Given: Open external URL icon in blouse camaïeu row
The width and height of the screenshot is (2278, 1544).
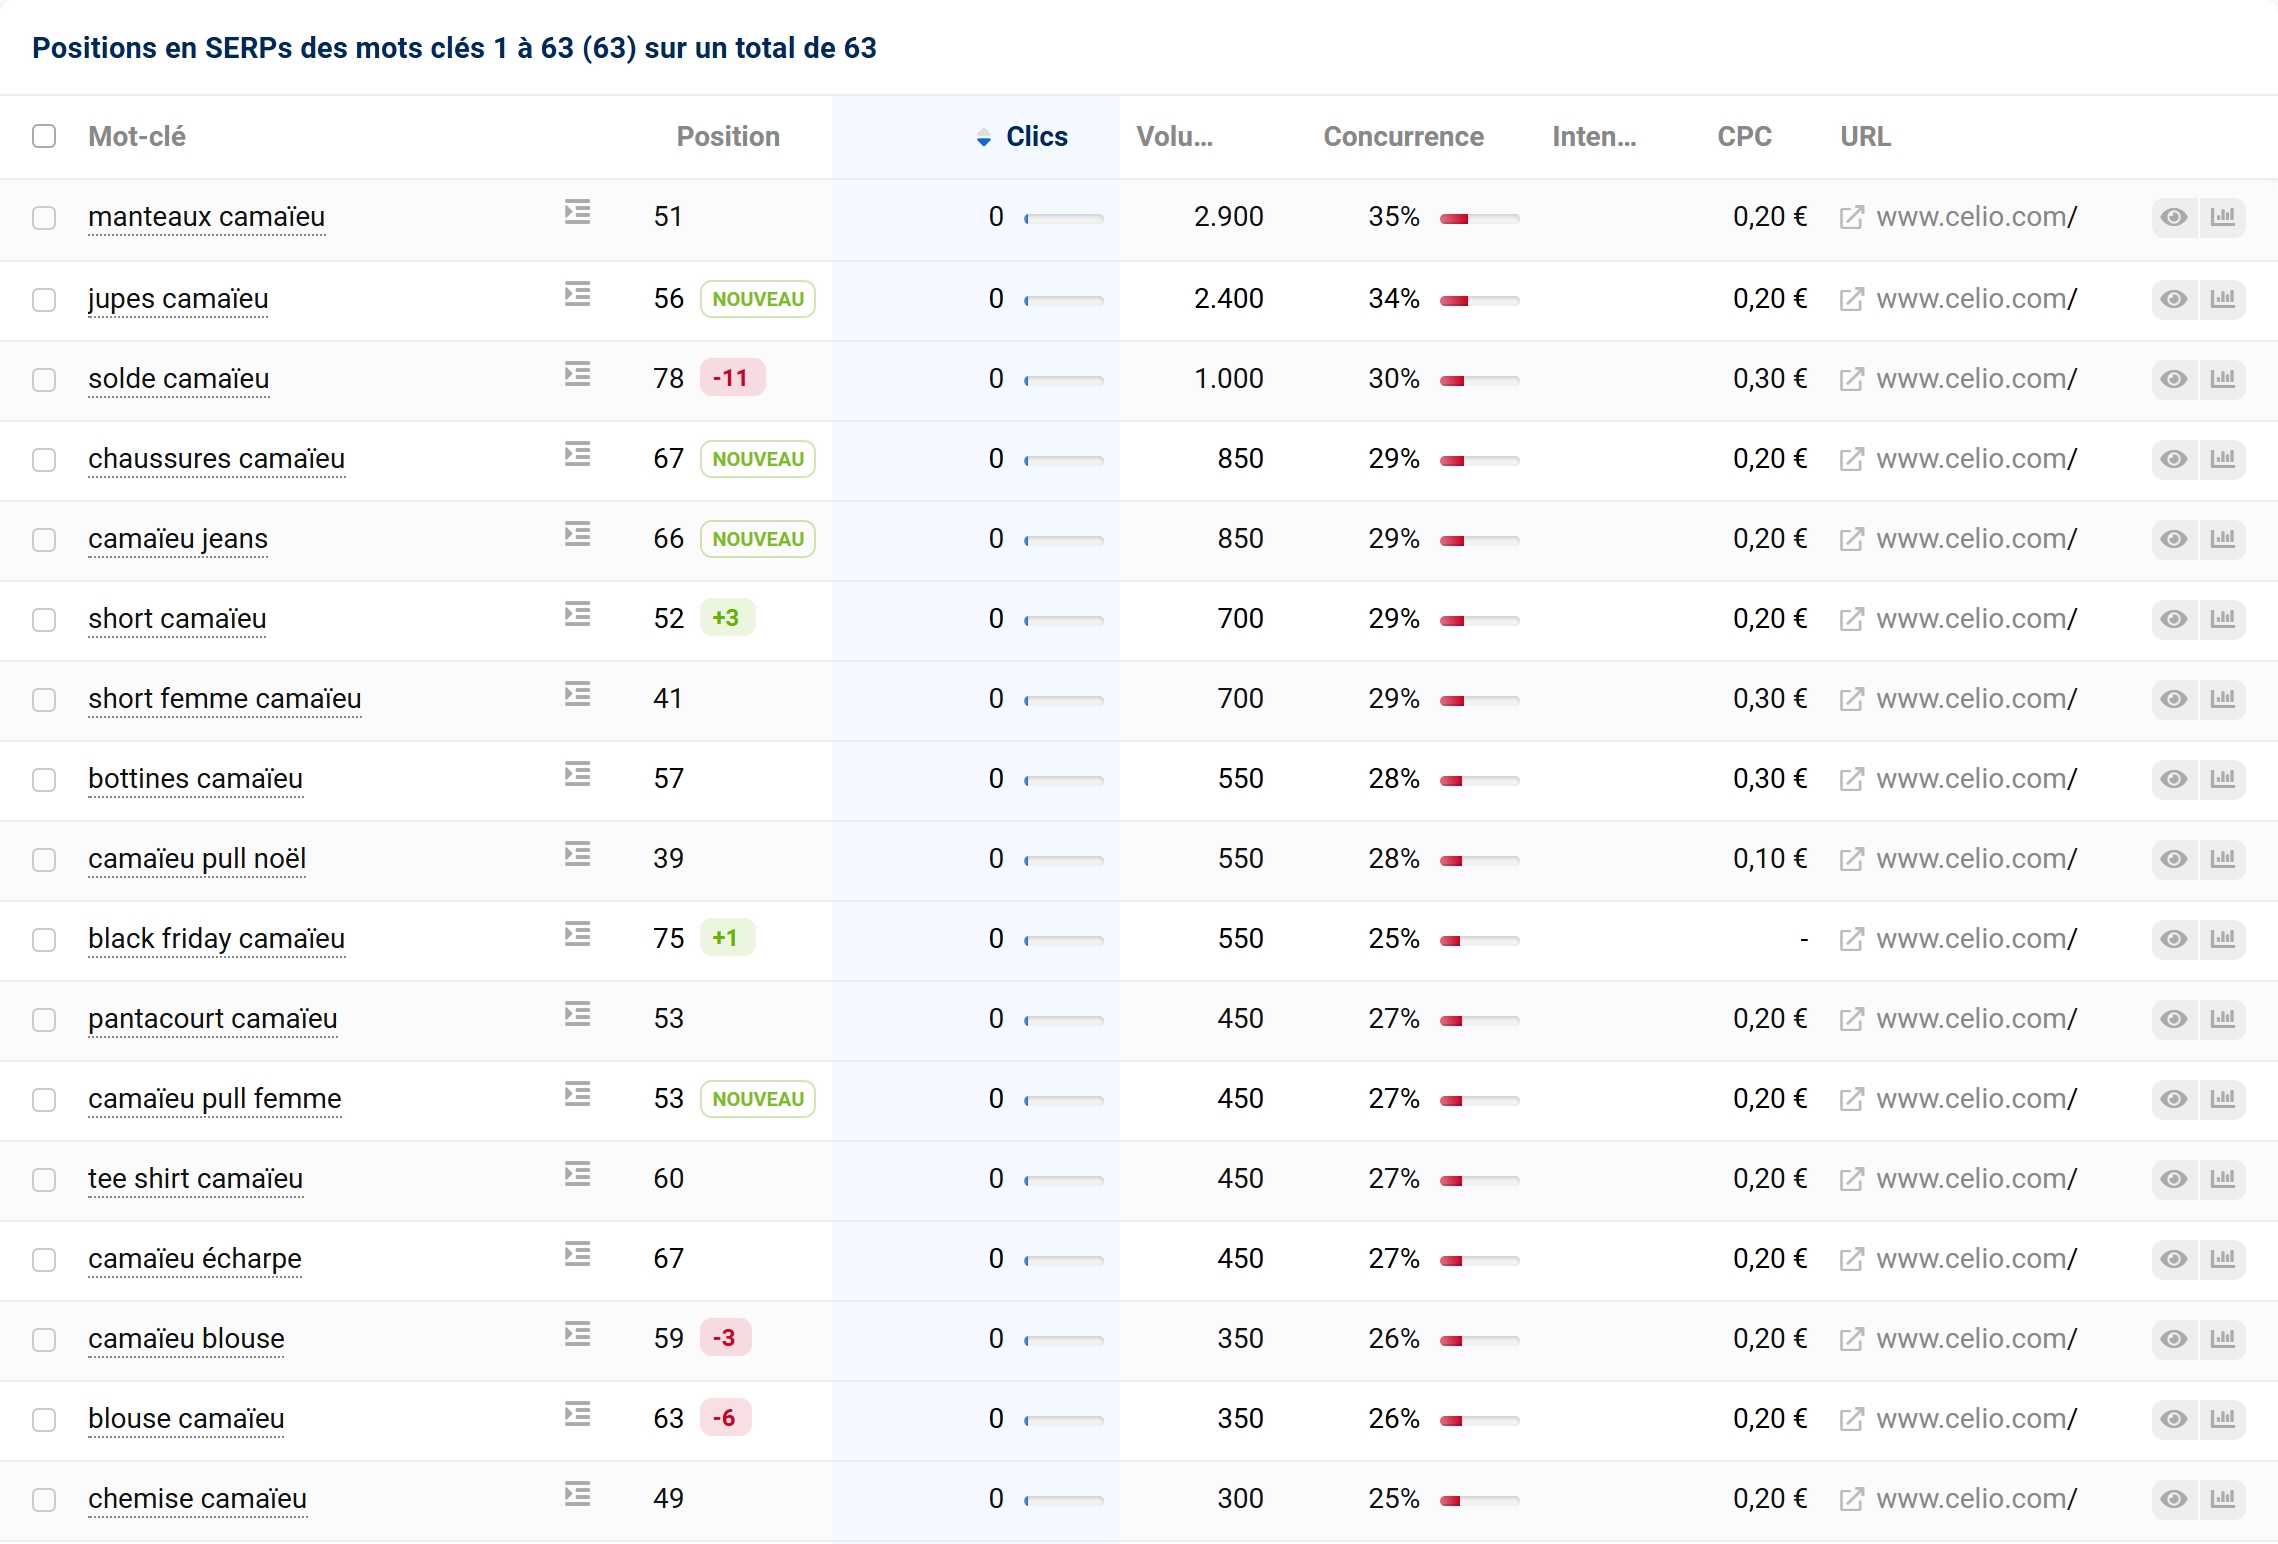Looking at the screenshot, I should [x=1851, y=1419].
